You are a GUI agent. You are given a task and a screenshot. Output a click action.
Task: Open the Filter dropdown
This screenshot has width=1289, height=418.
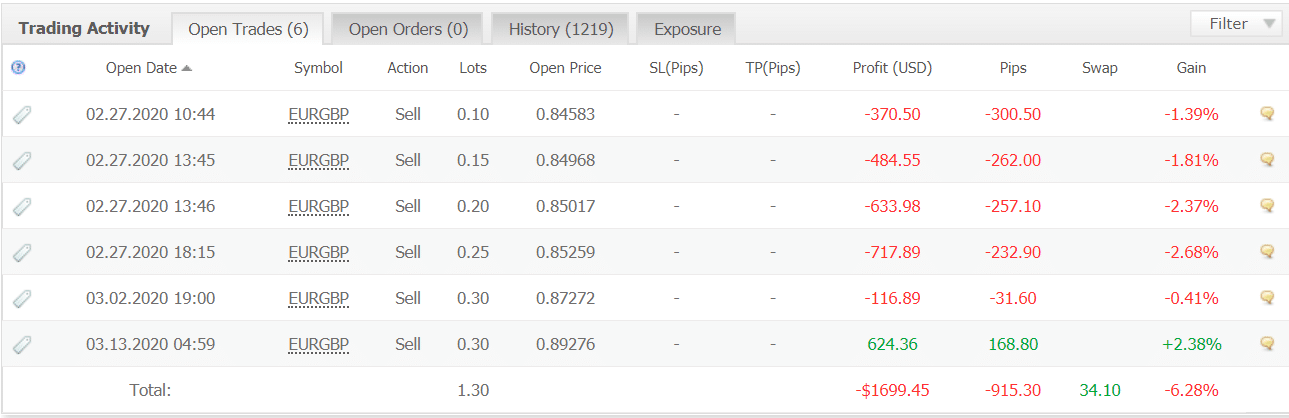click(1236, 24)
